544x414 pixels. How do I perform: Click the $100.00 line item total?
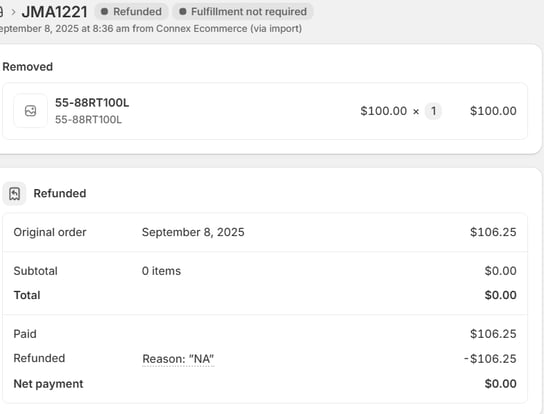pos(493,111)
